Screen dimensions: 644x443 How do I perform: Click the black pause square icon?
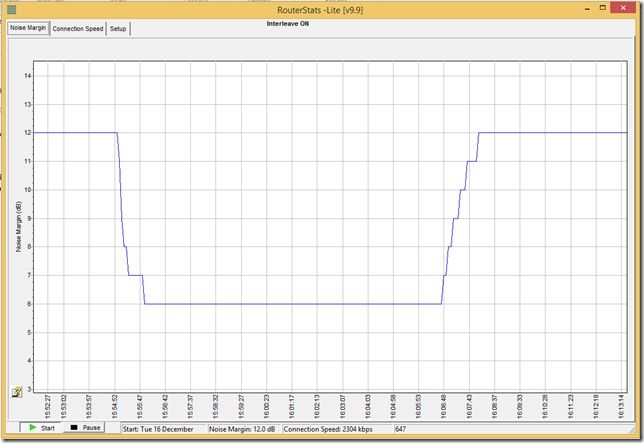74,427
